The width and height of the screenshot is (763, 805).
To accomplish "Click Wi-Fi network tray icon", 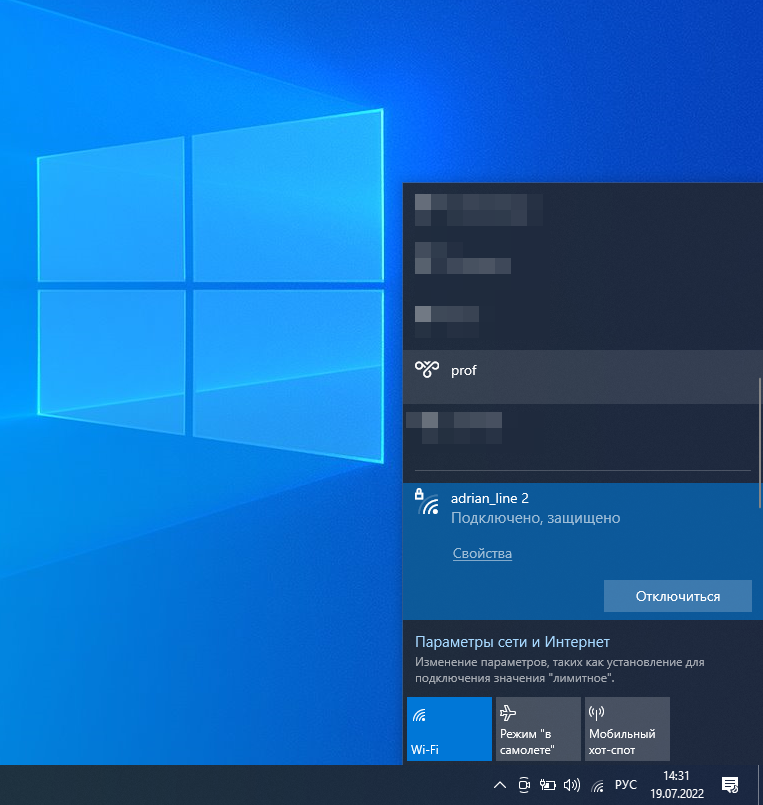I will point(597,785).
